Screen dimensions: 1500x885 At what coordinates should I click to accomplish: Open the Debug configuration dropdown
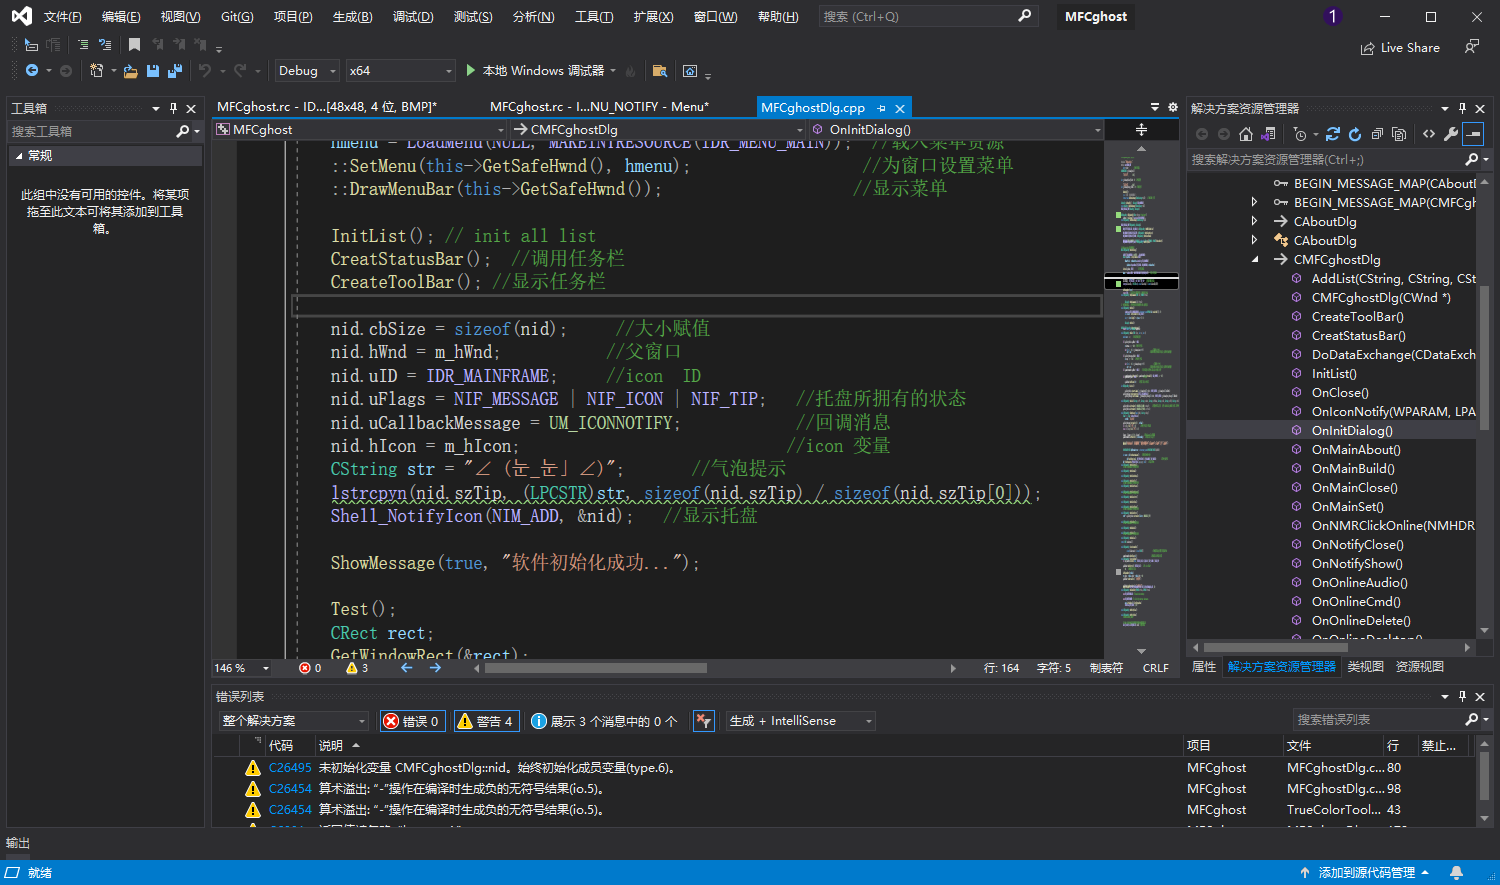306,71
